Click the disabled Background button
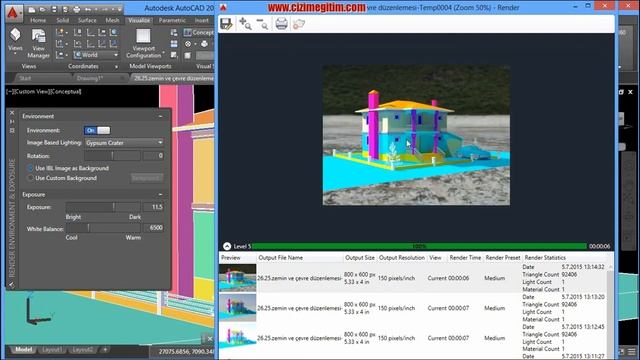The width and height of the screenshot is (640, 360). coord(147,178)
